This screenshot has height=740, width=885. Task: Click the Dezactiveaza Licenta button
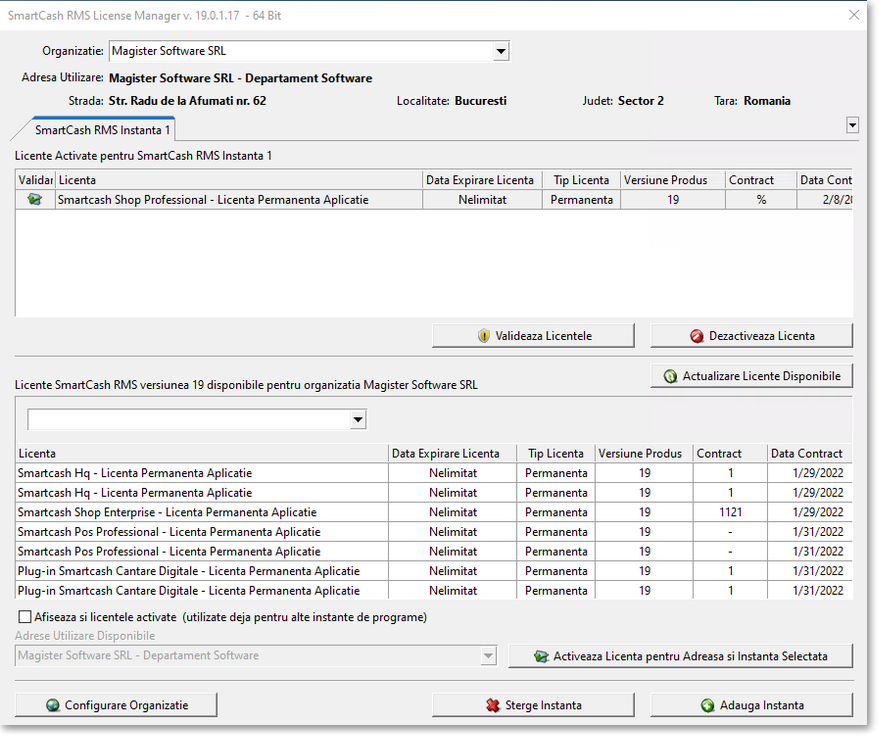(x=751, y=336)
